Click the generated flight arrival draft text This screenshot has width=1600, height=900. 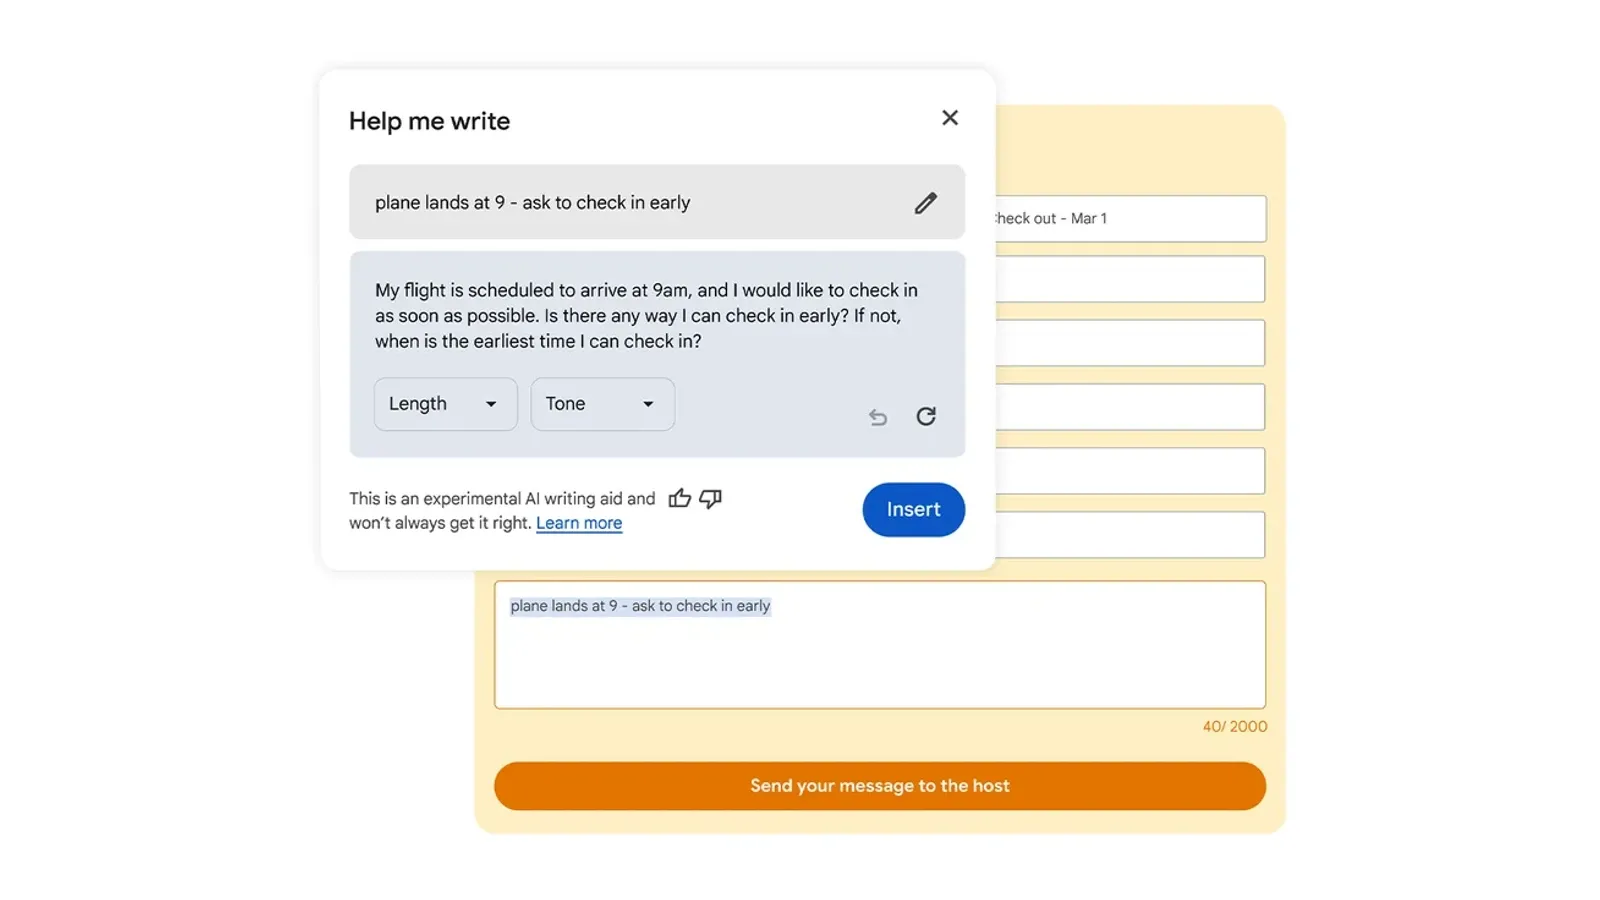point(646,316)
